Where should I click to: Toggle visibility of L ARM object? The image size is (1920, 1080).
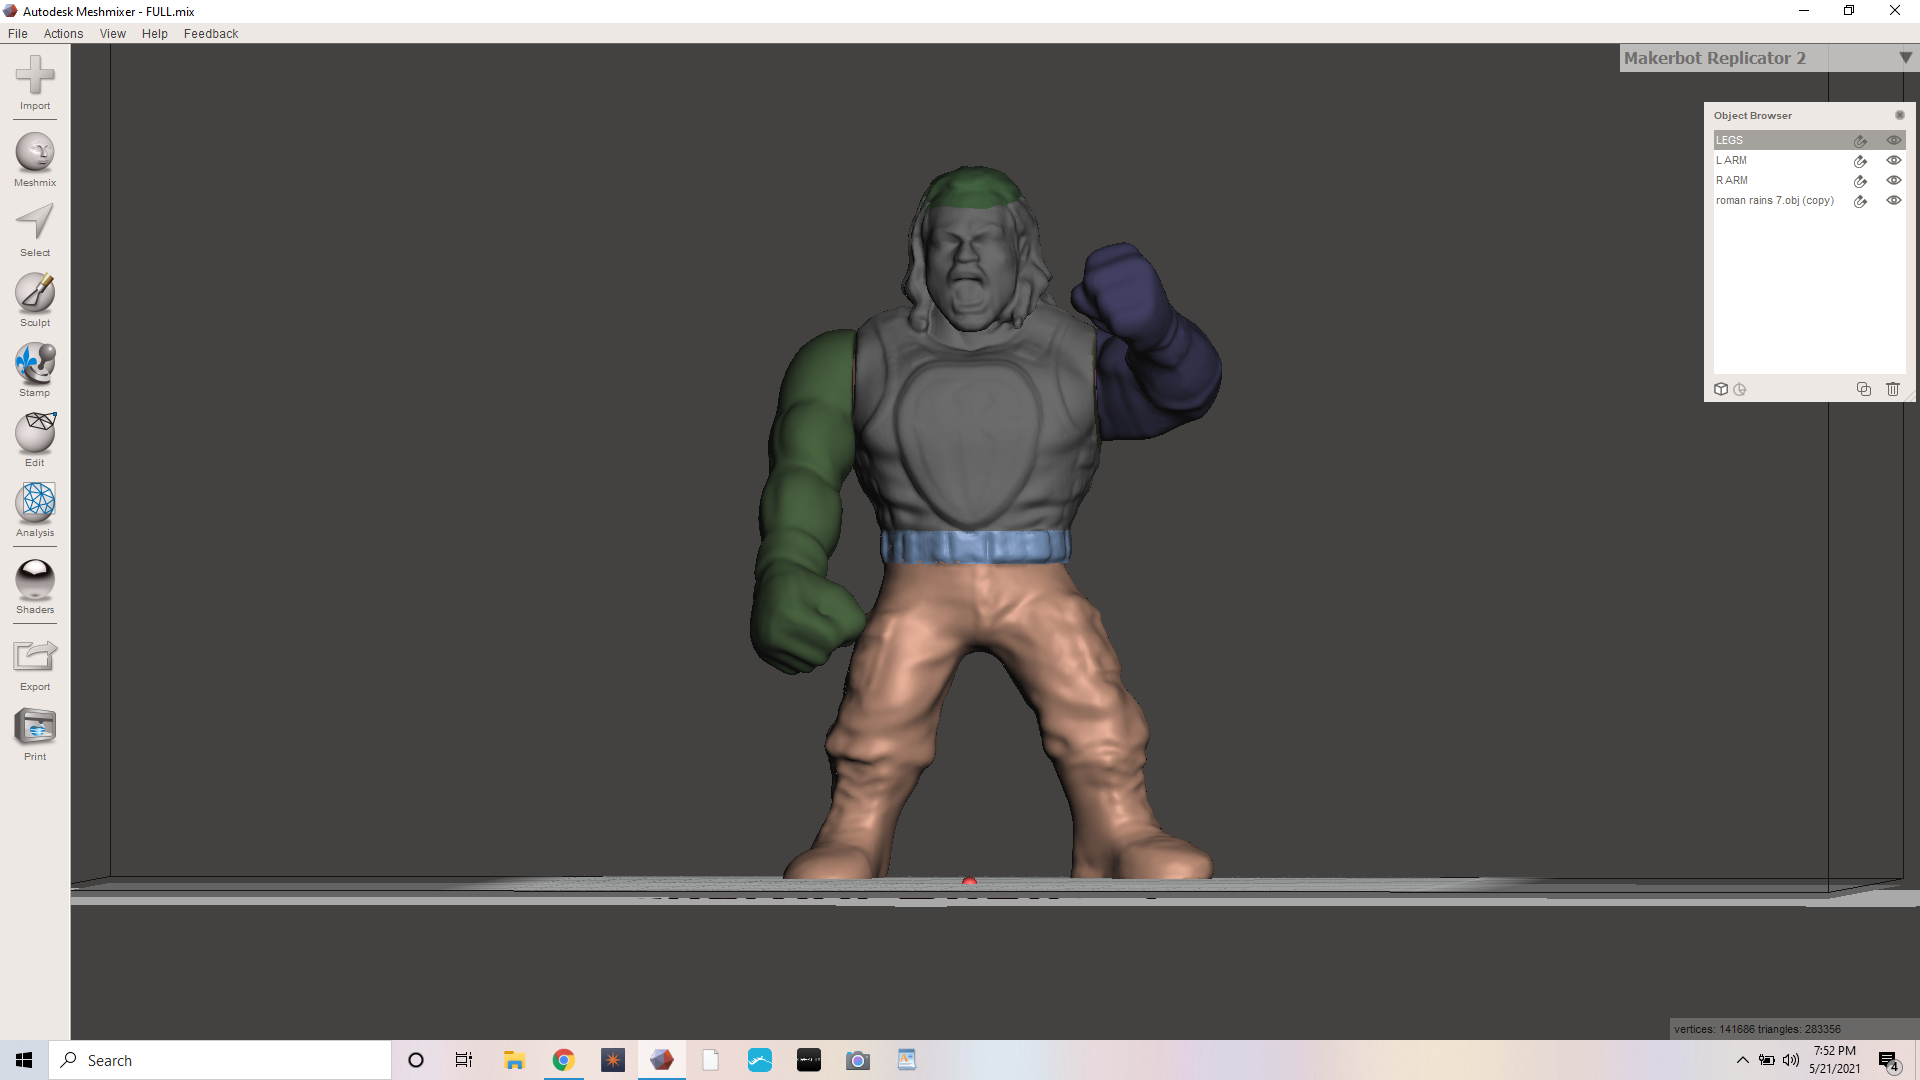[x=1895, y=160]
